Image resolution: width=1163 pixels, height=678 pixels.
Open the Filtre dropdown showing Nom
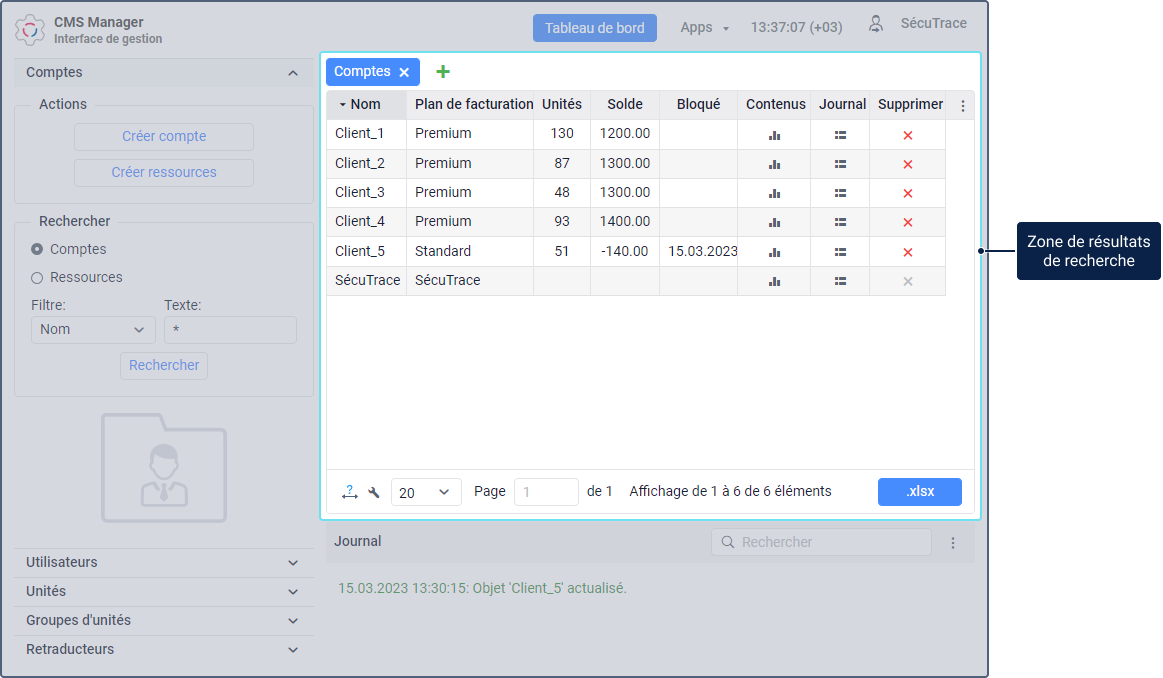[x=93, y=330]
